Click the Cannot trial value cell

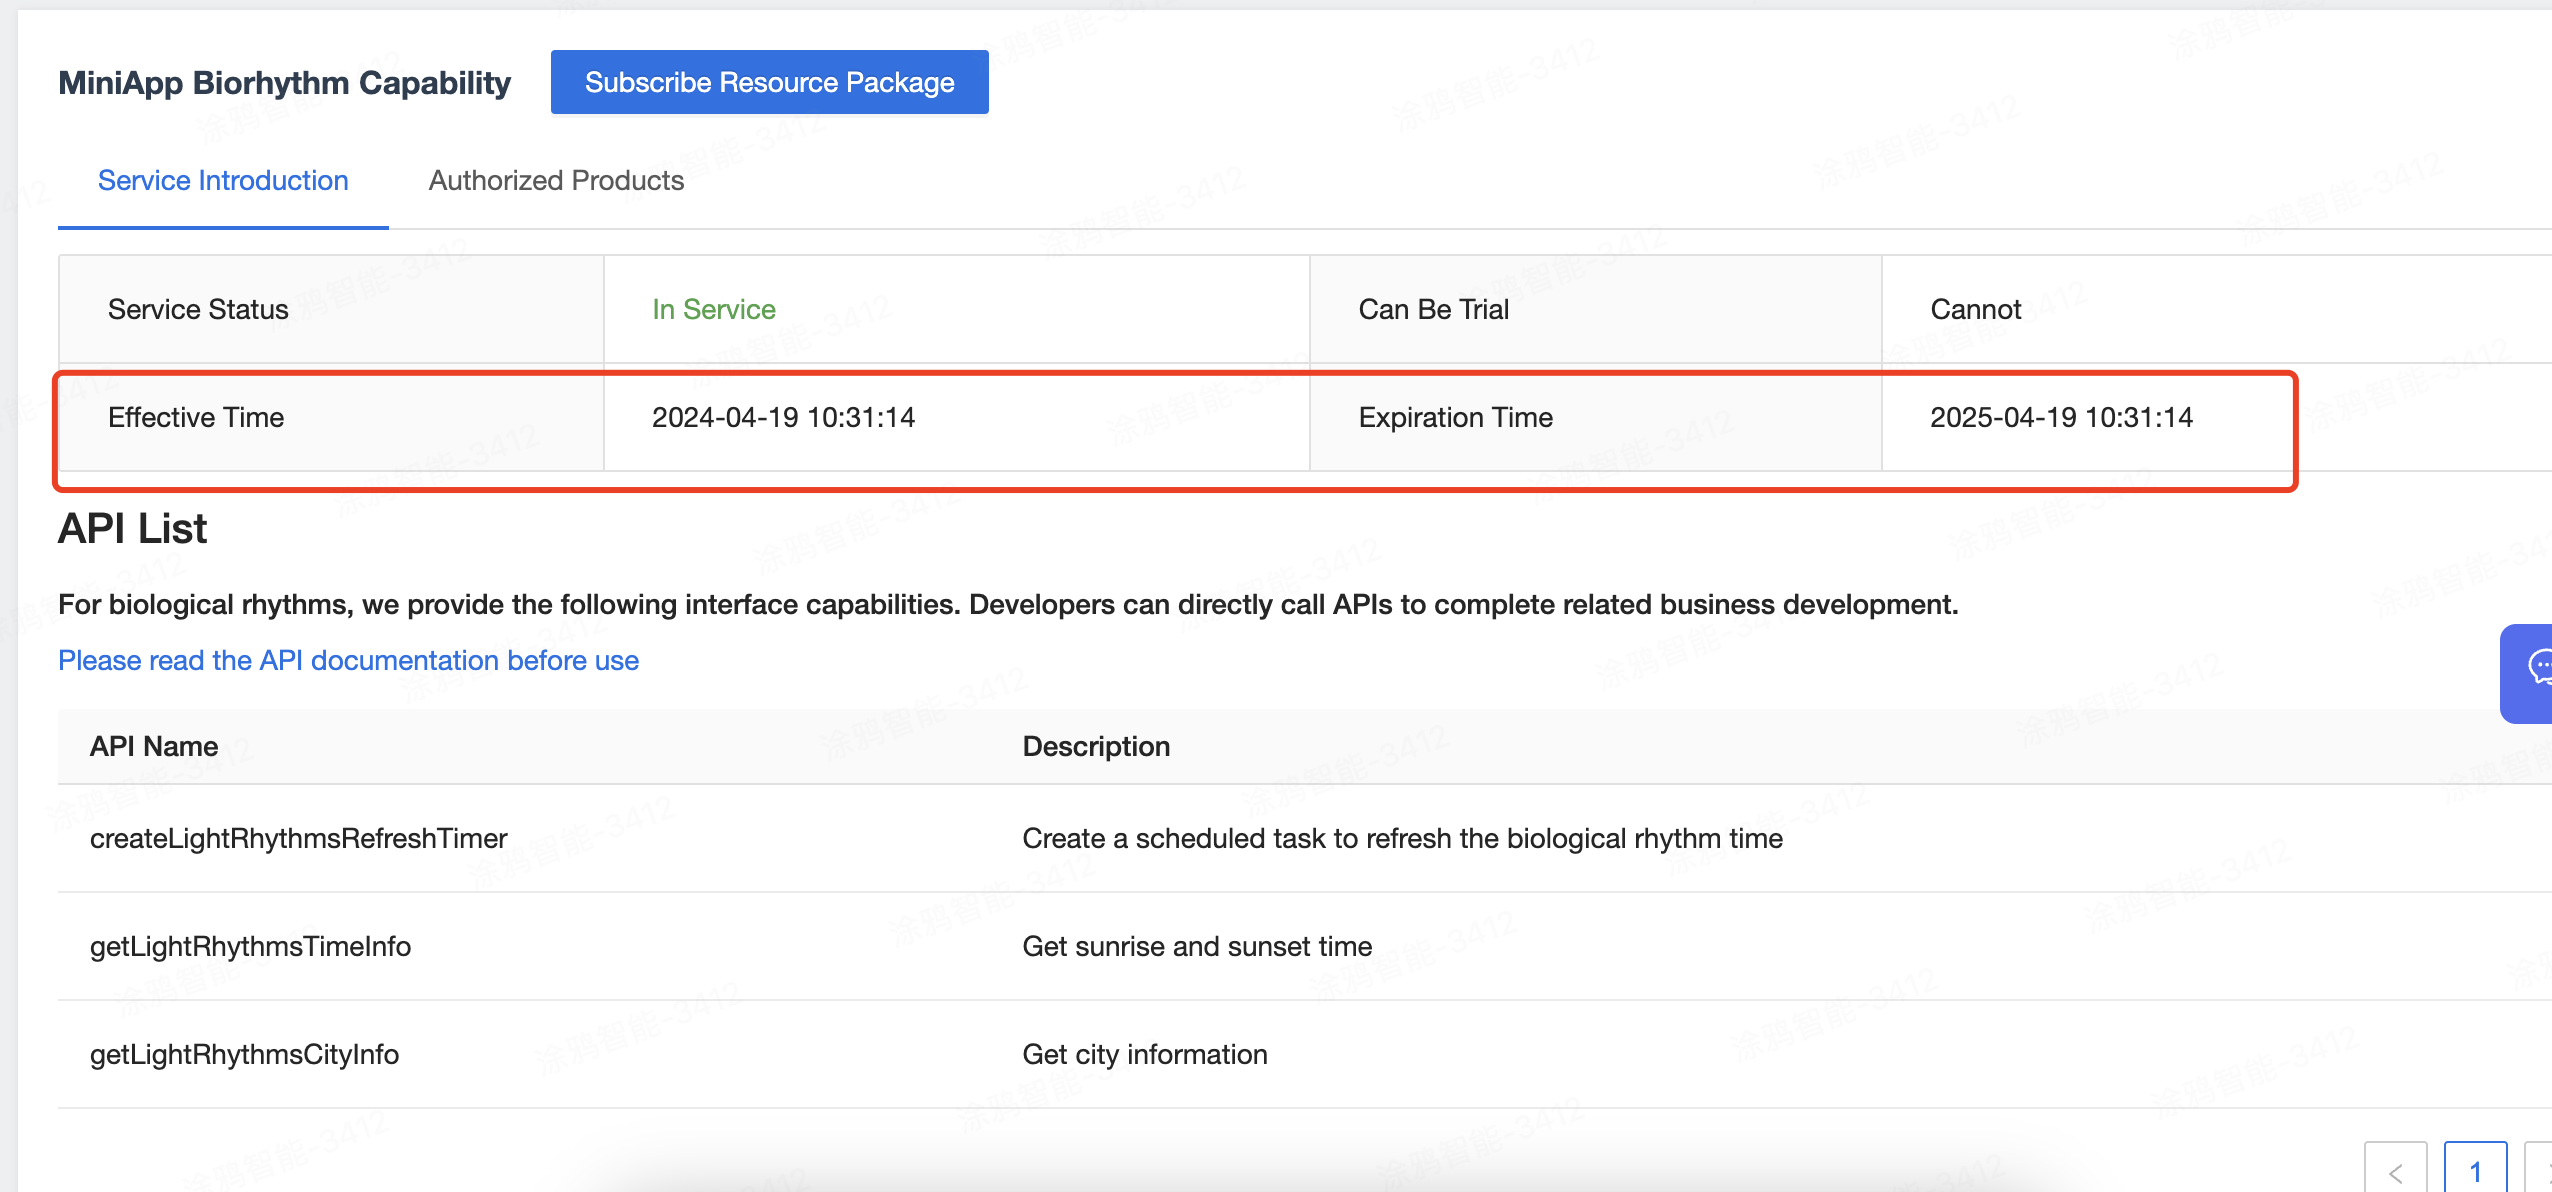(1975, 310)
